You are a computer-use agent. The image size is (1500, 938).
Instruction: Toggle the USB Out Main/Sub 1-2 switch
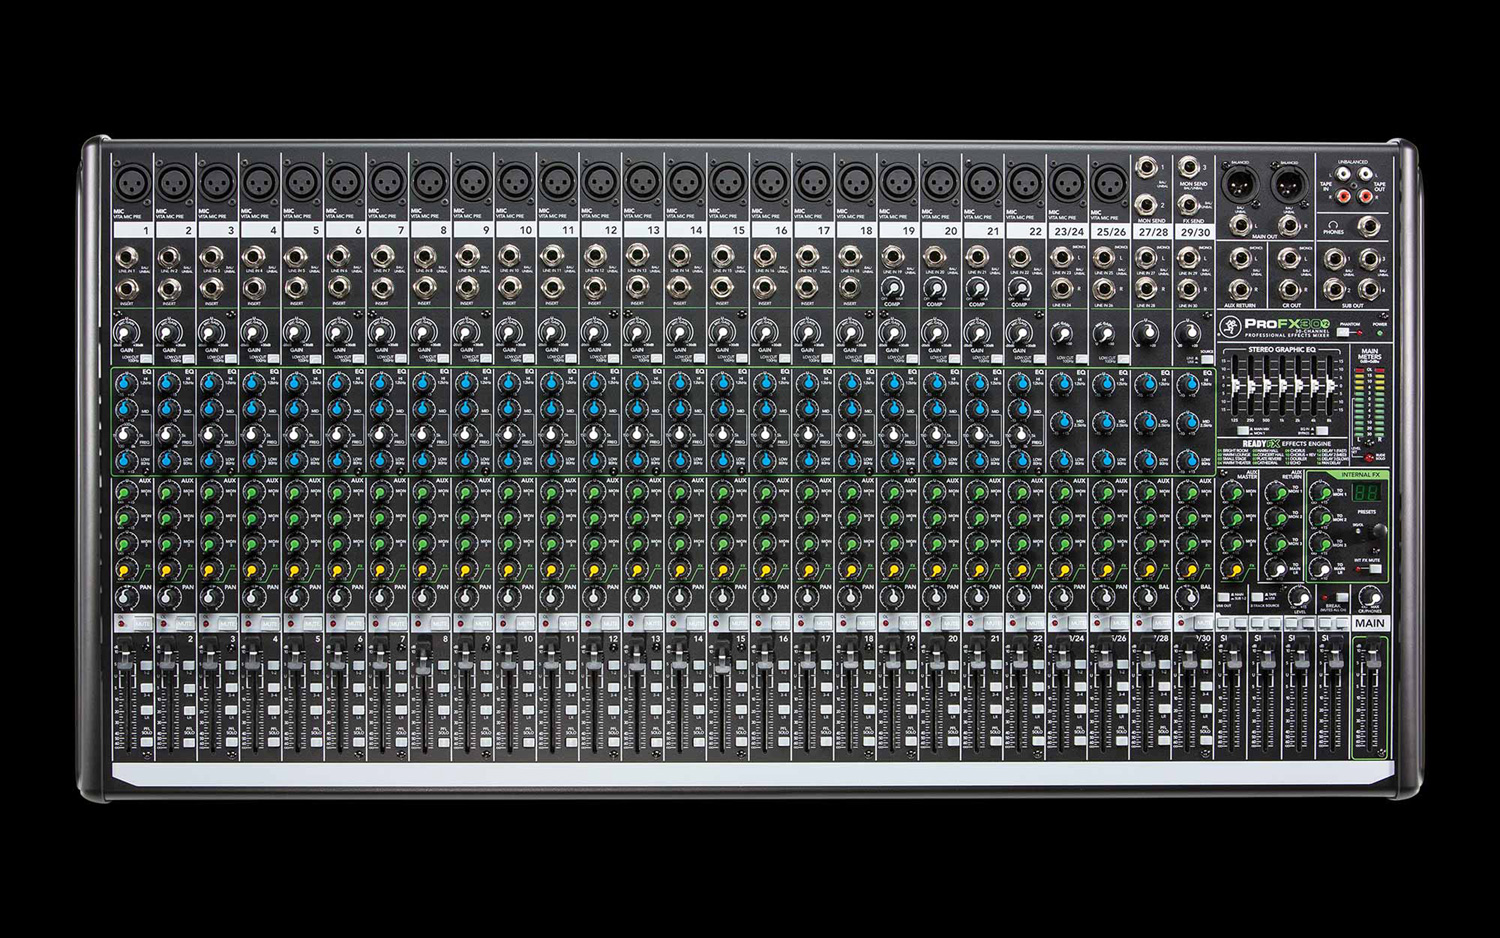tap(1223, 597)
